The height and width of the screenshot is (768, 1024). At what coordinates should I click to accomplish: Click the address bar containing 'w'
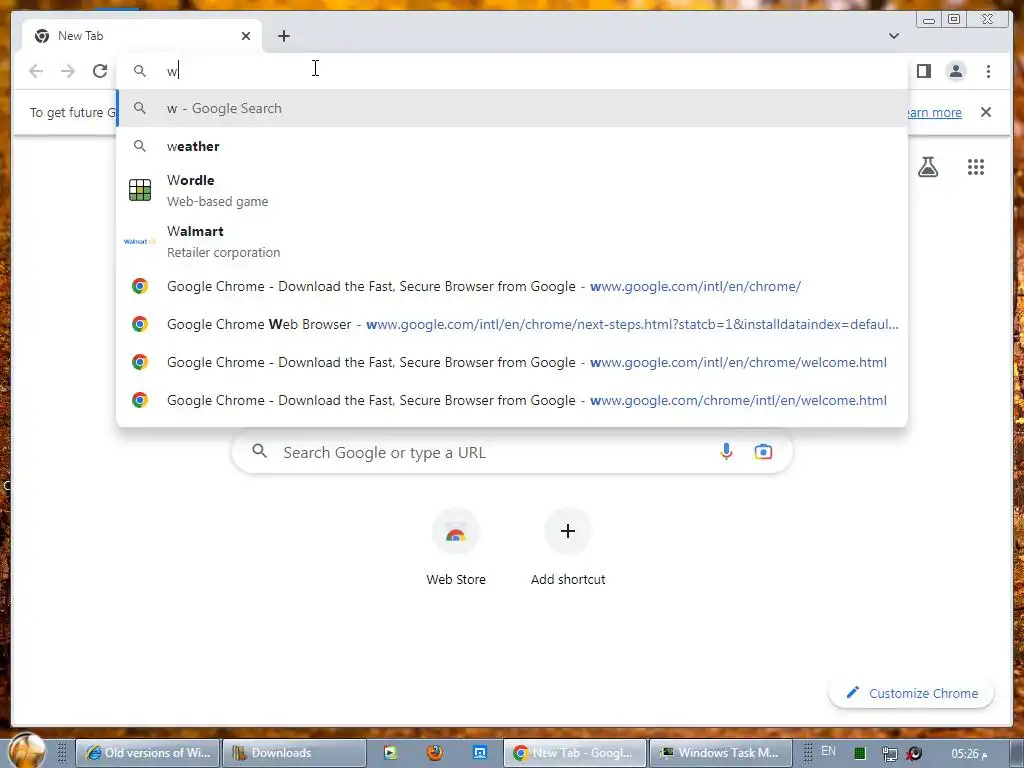(x=512, y=71)
